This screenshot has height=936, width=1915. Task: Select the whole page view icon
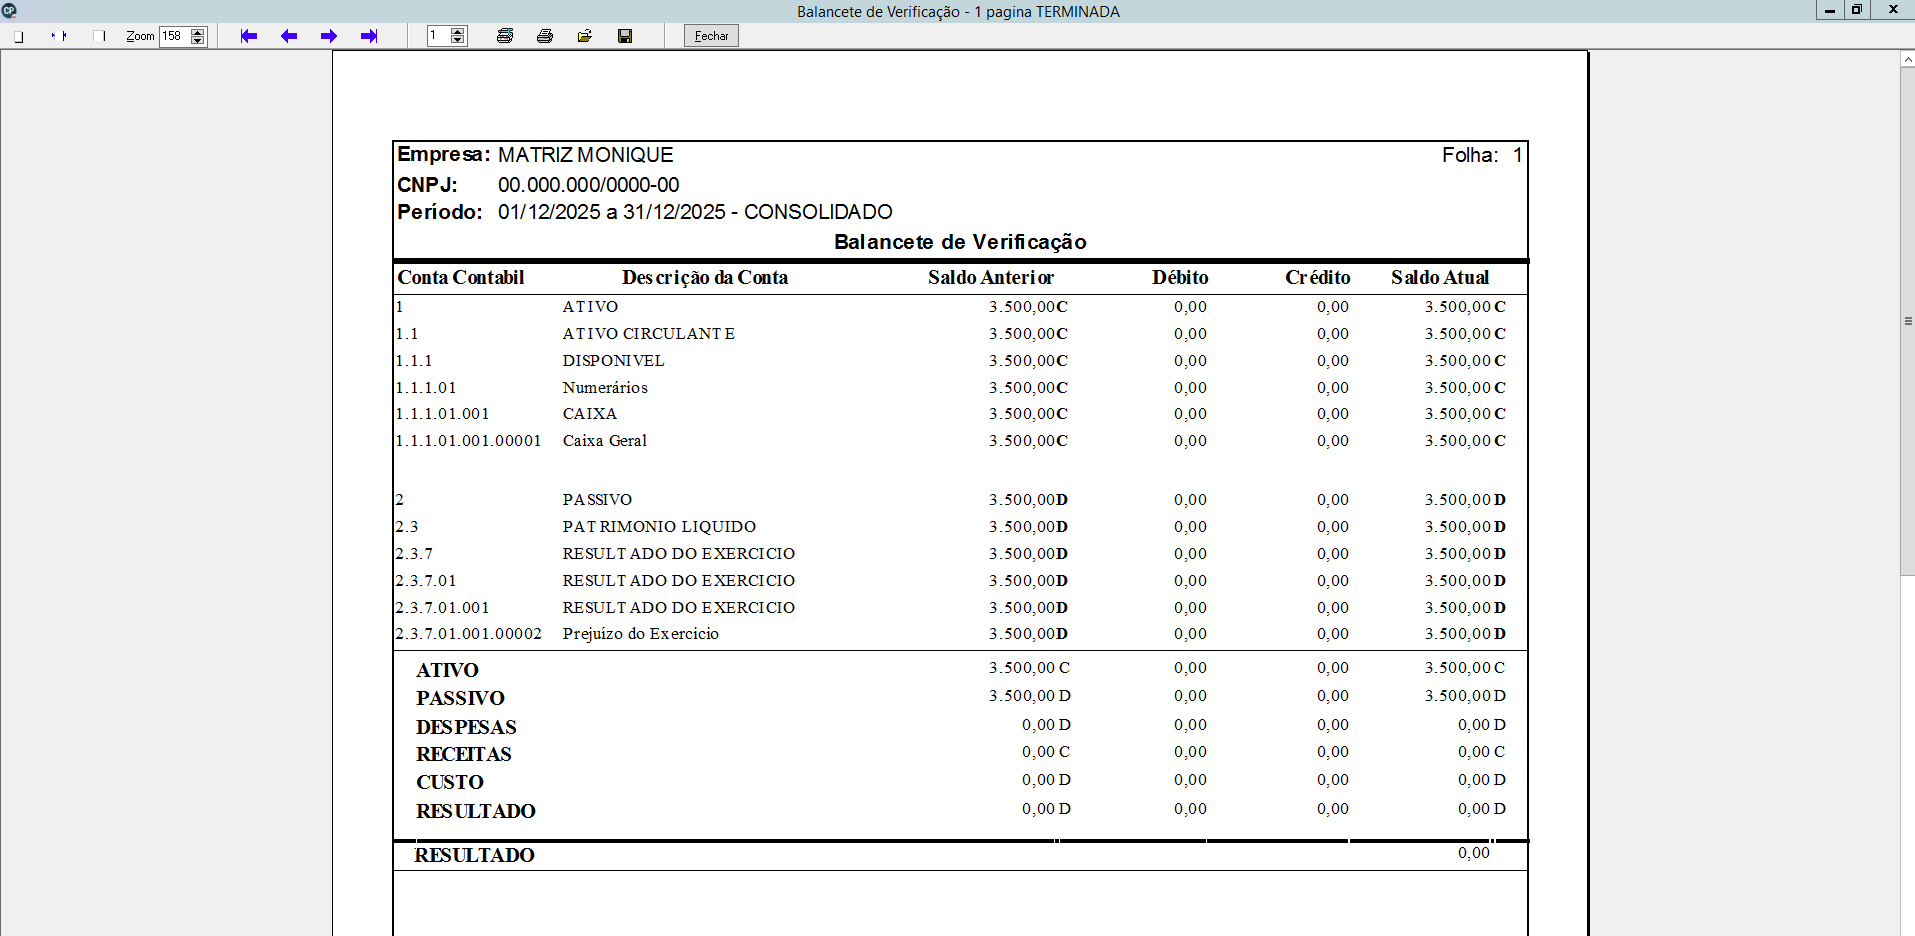pos(19,36)
